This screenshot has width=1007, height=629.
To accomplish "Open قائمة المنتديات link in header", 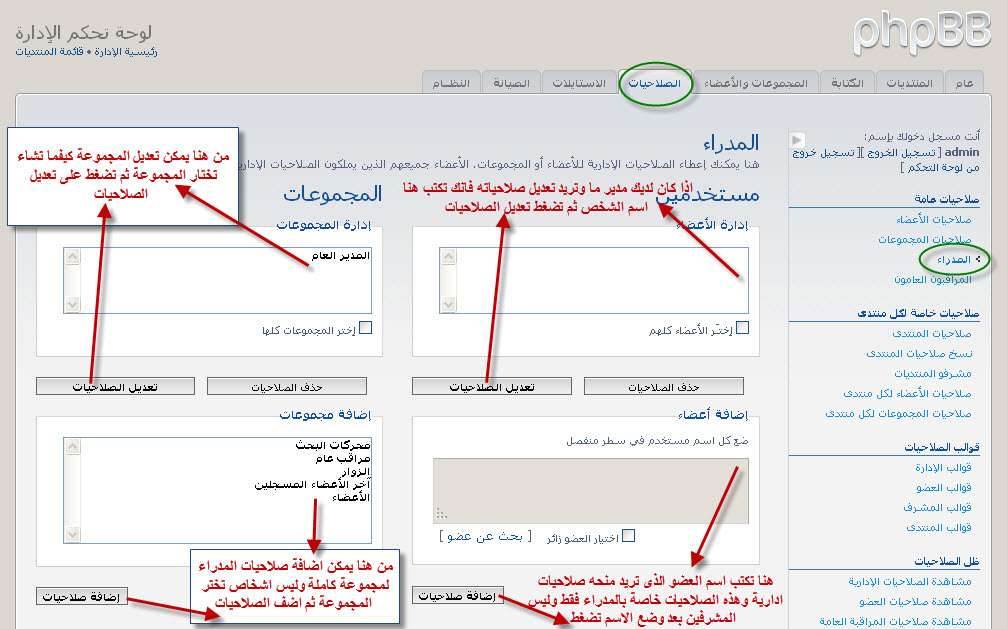I will click(x=49, y=51).
